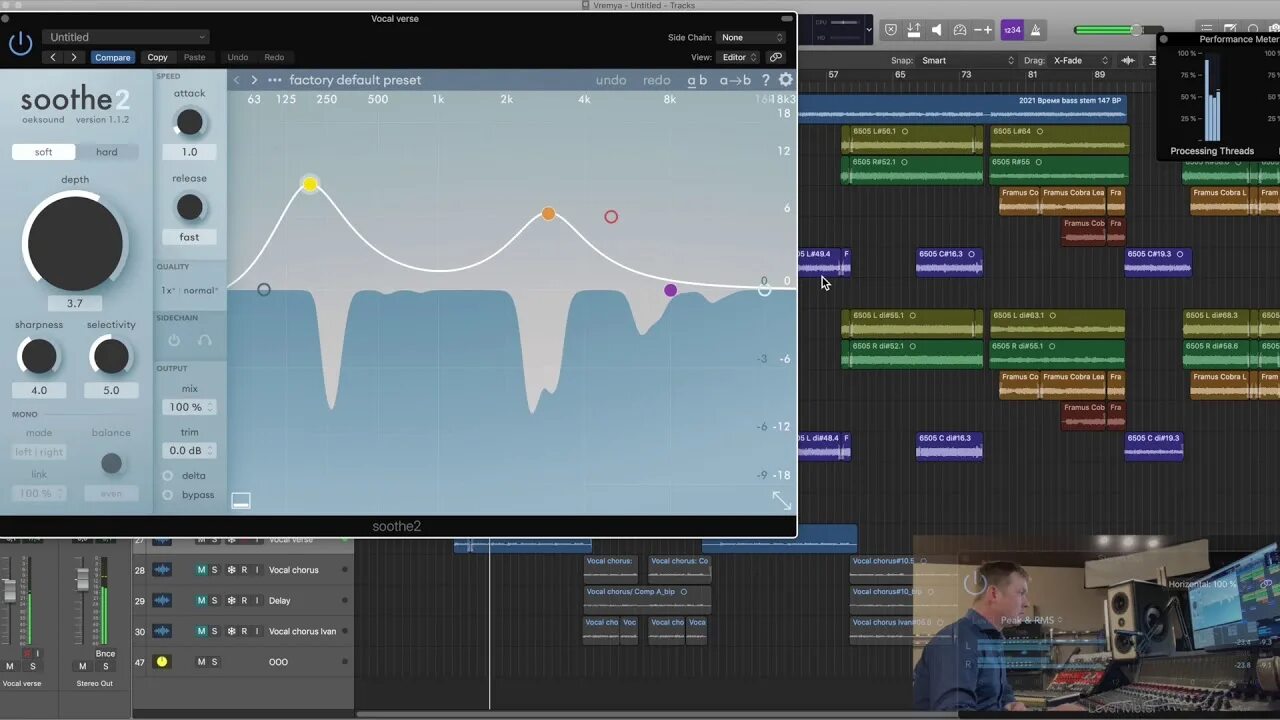Click the trim 0.0 dB stepper
The height and width of the screenshot is (720, 1280).
pos(189,451)
